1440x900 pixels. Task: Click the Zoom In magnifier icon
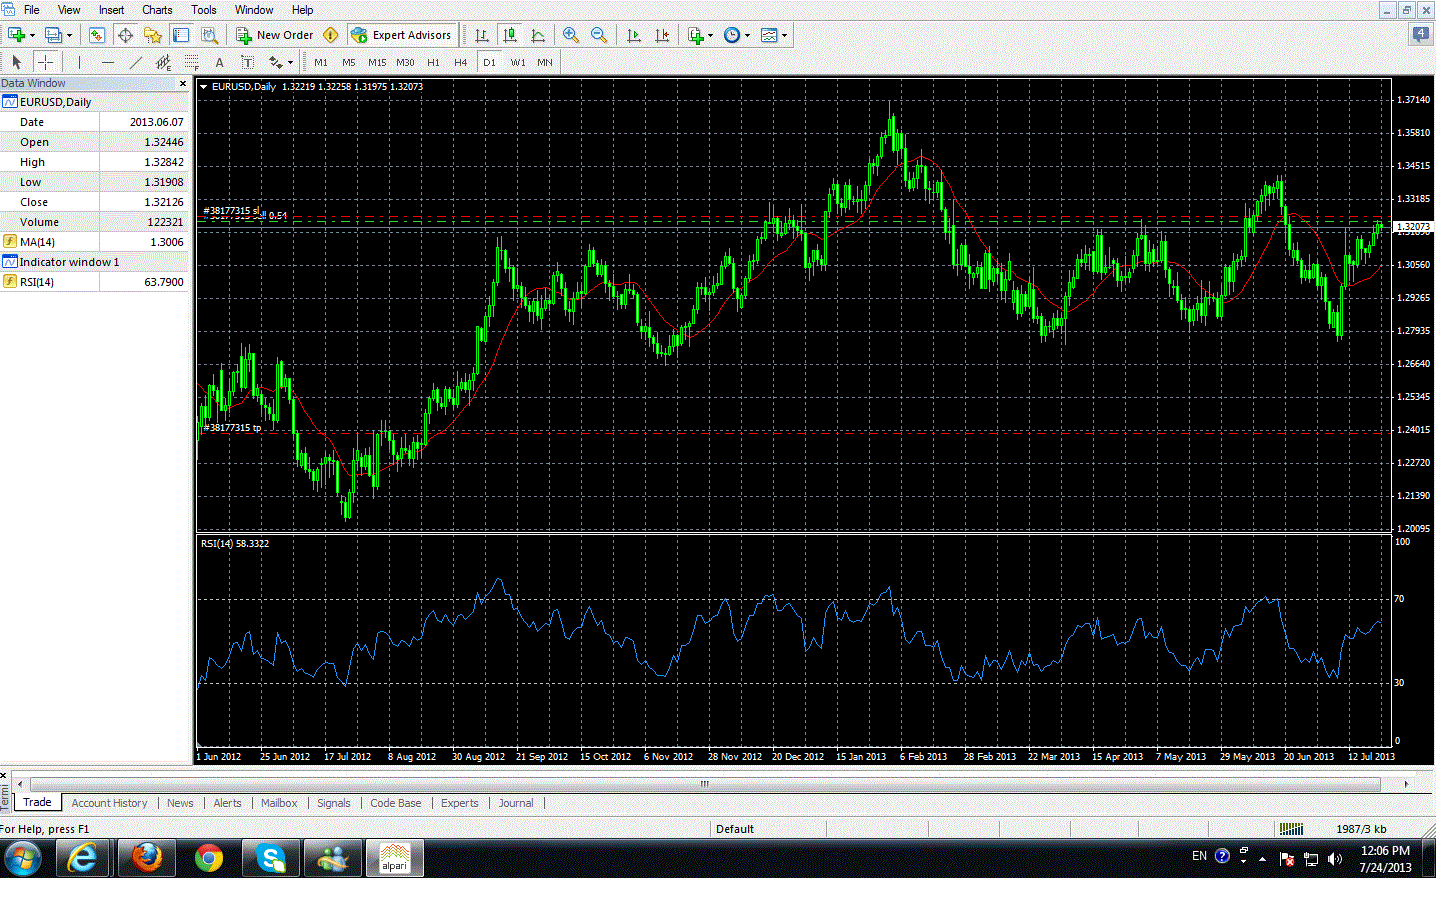(571, 35)
